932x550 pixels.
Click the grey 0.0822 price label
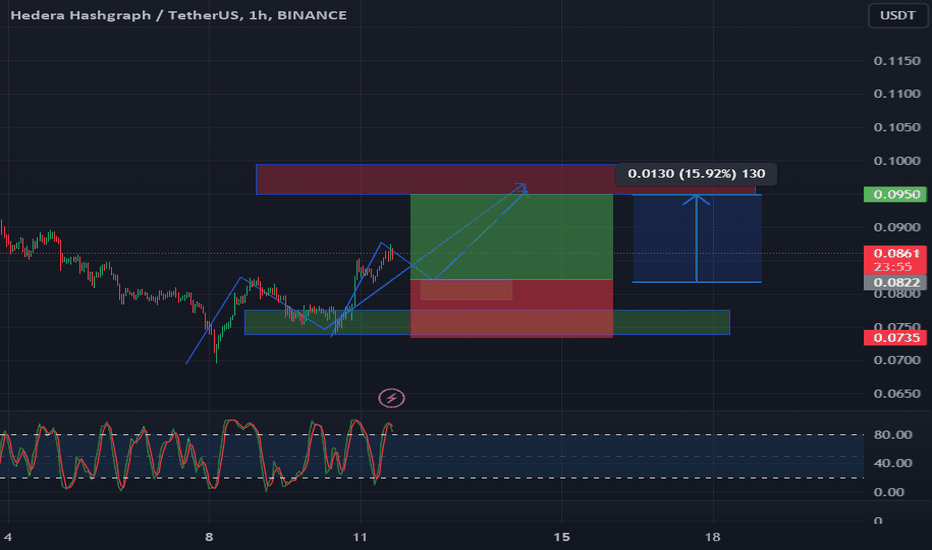895,282
